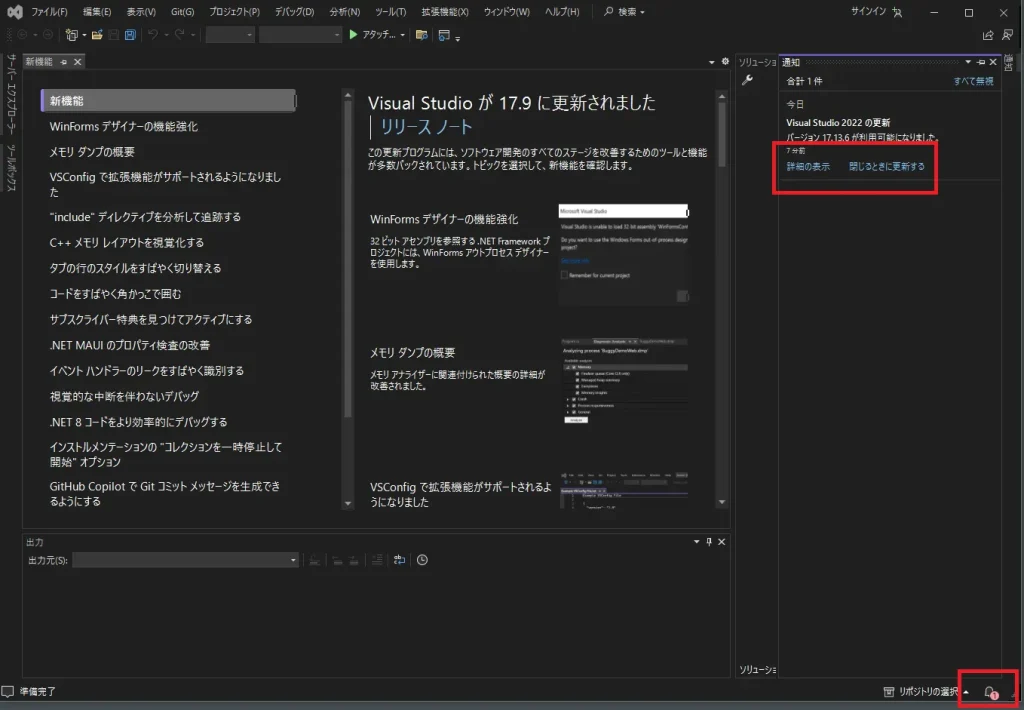Click the memory dump screenshot thumbnail
Viewport: 1024px width, 710px height.
[x=624, y=382]
